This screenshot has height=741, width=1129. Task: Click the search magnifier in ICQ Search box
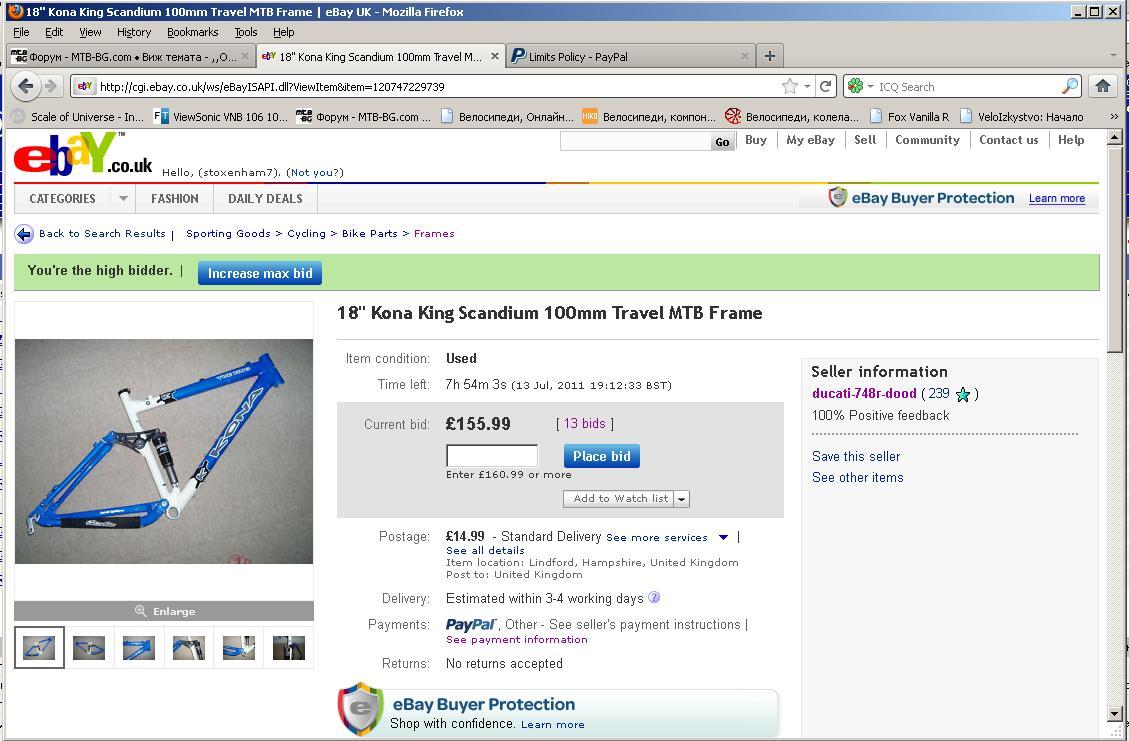point(1070,86)
